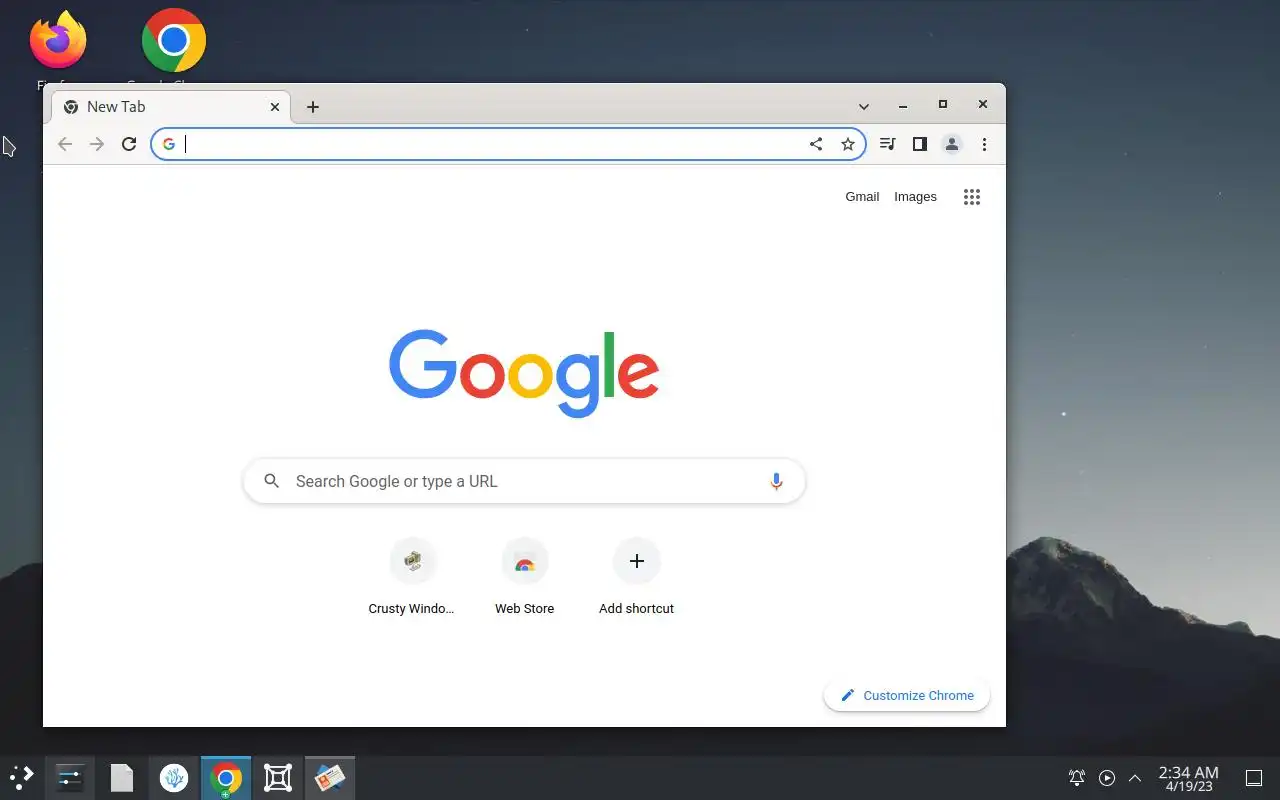Viewport: 1280px width, 800px height.
Task: Click the show desktop button
Action: (1254, 778)
